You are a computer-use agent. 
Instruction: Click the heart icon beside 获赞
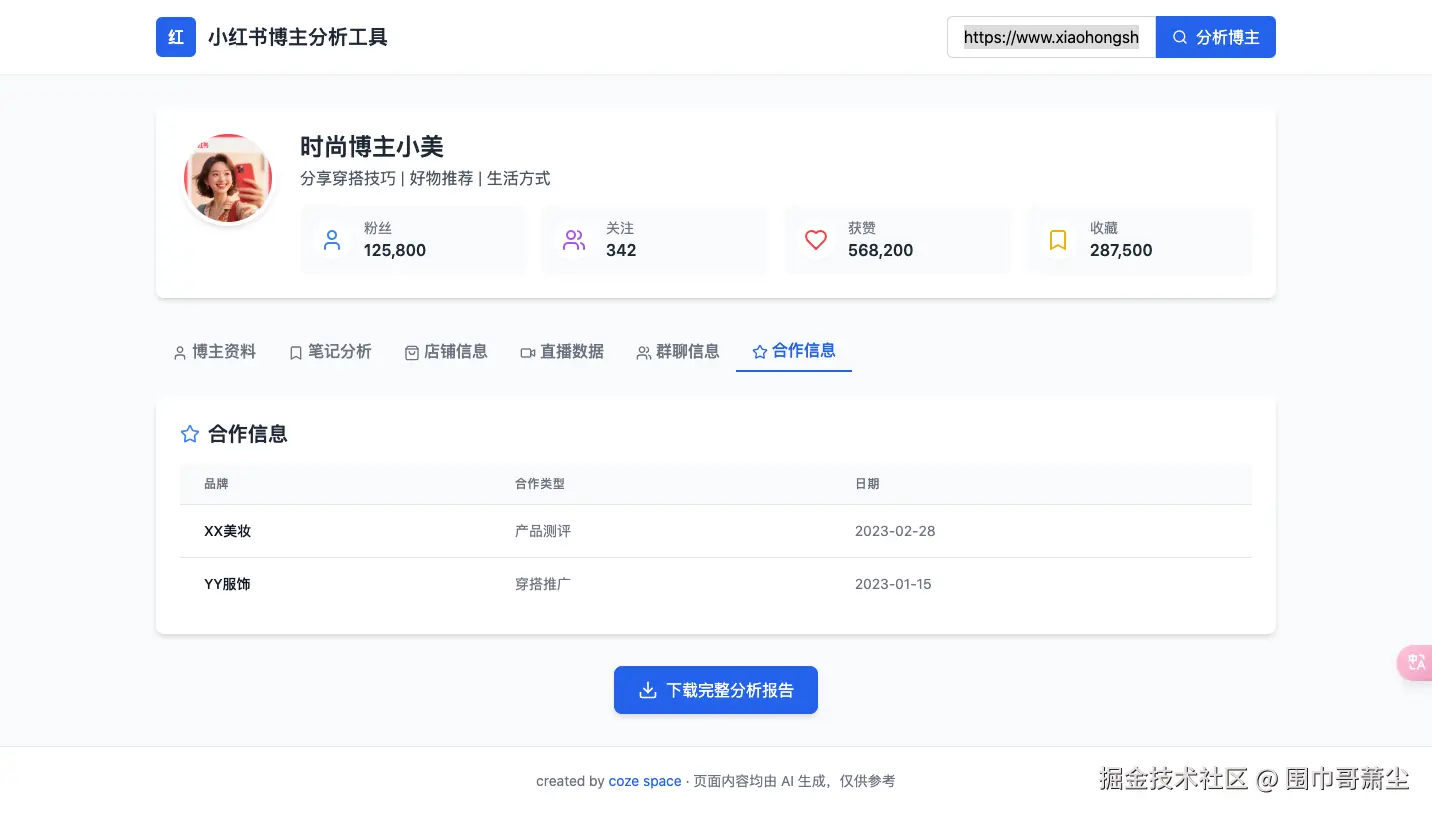coord(815,240)
